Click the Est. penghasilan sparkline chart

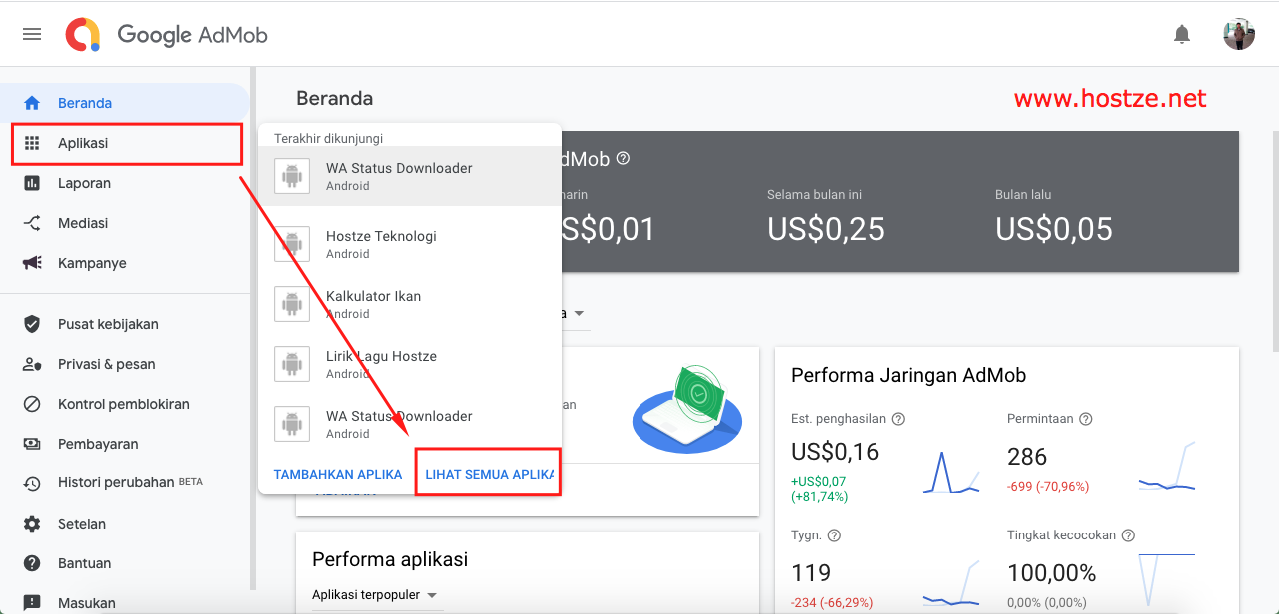[951, 472]
